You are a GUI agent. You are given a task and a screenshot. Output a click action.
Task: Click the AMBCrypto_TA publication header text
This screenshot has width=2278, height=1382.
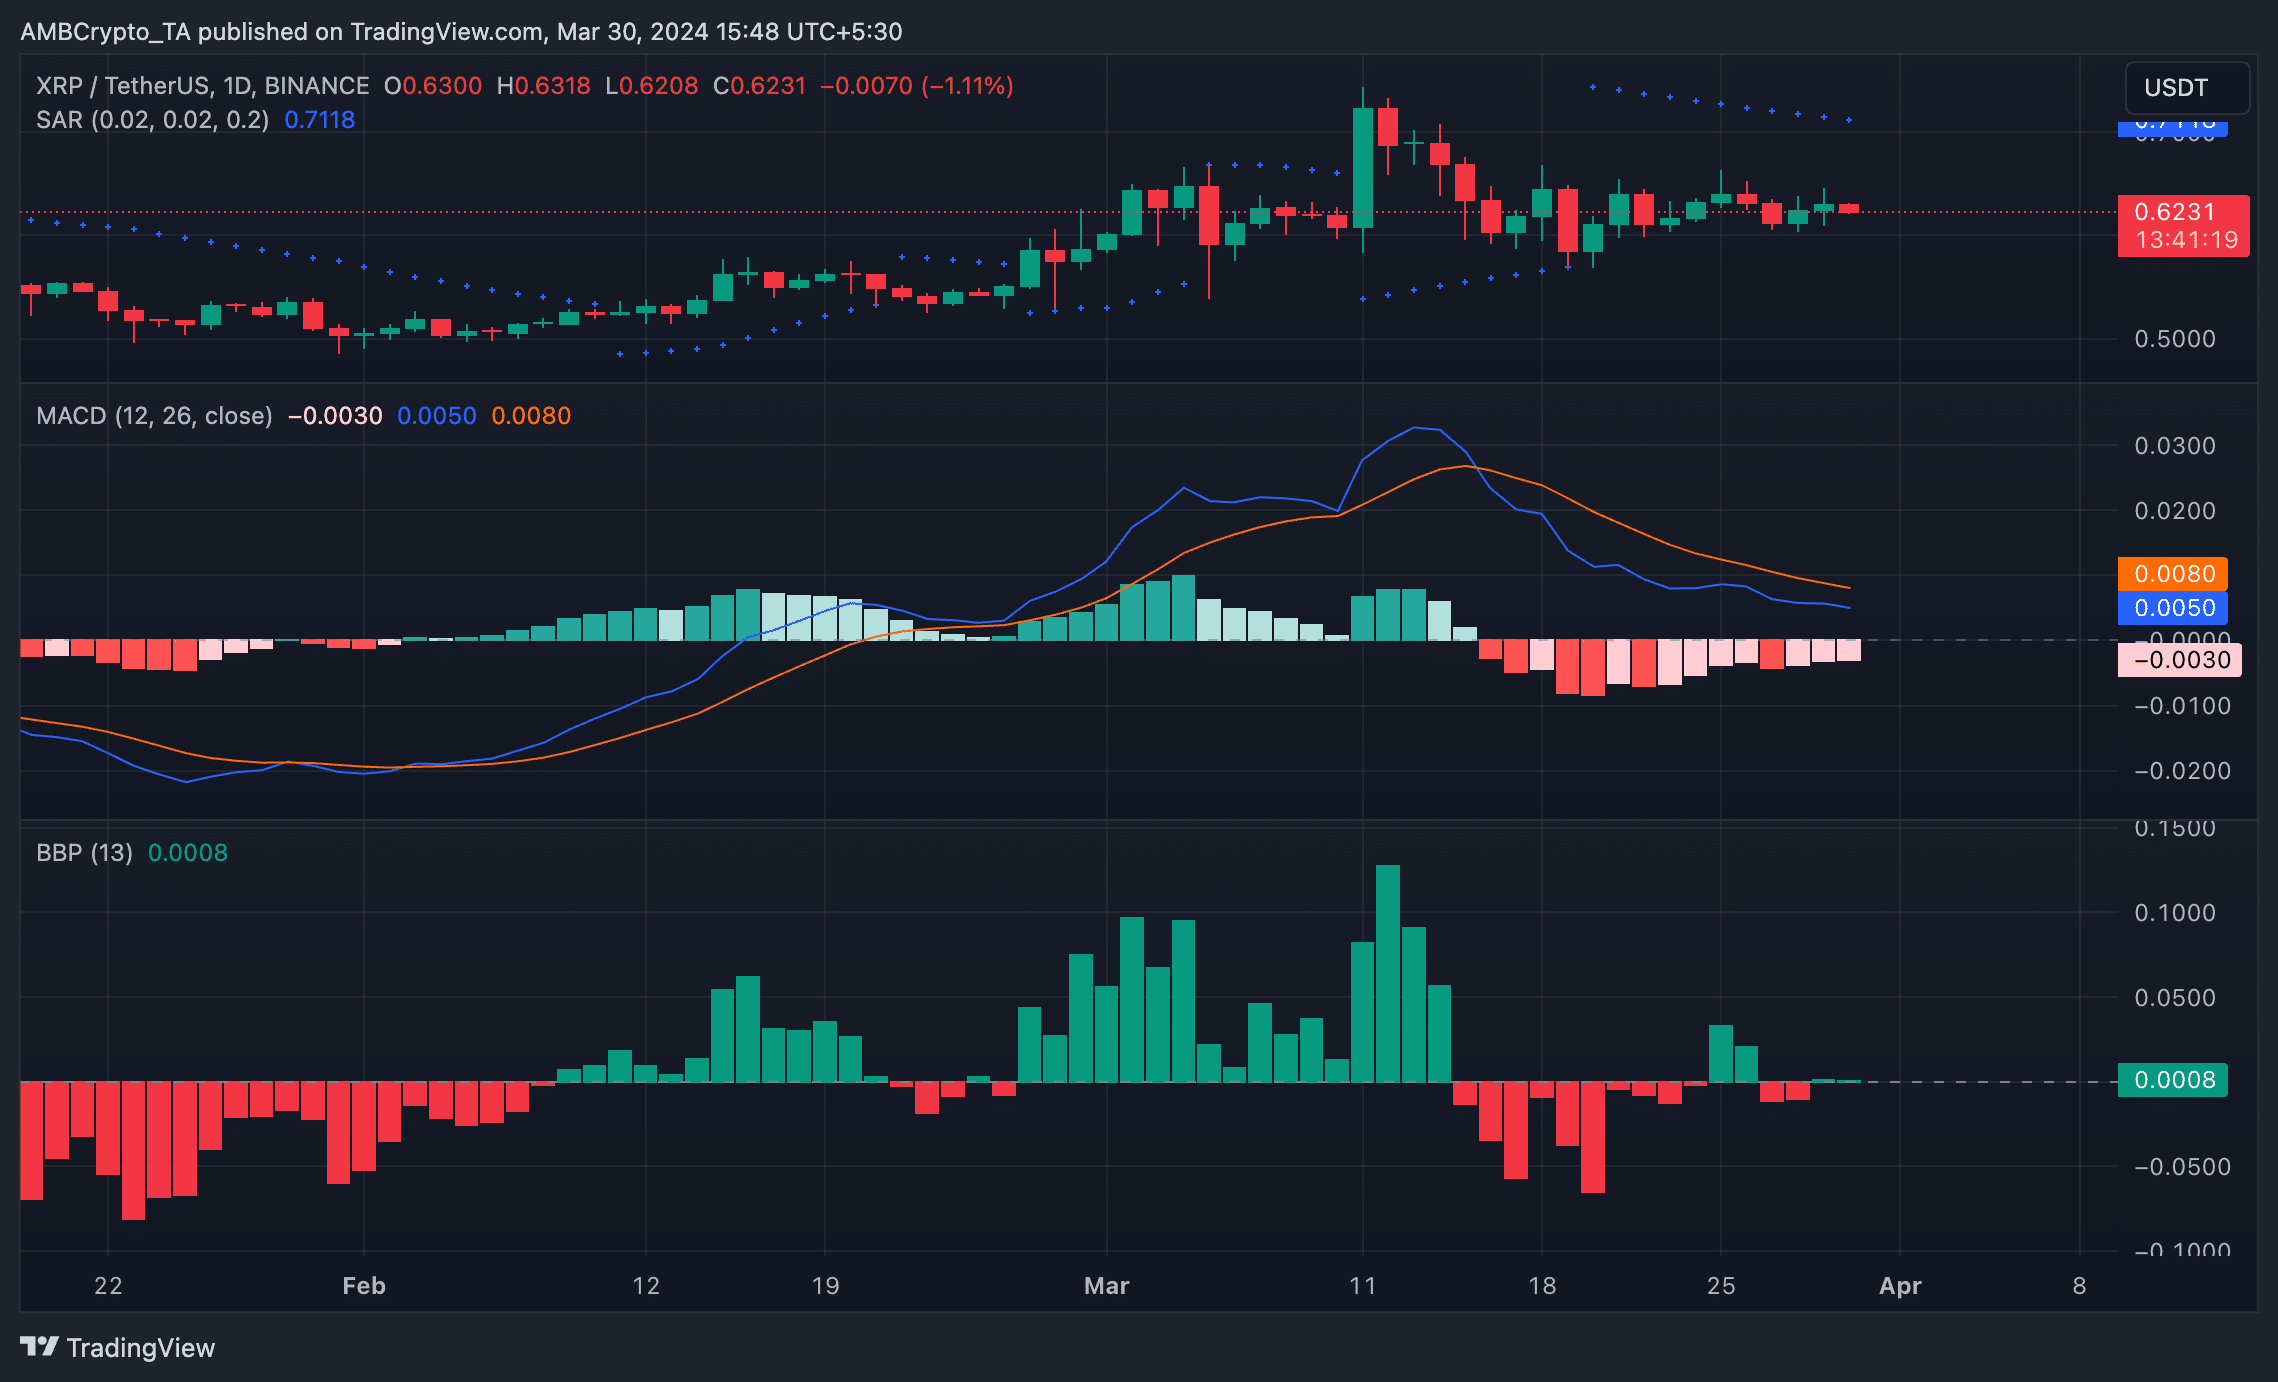pos(461,32)
